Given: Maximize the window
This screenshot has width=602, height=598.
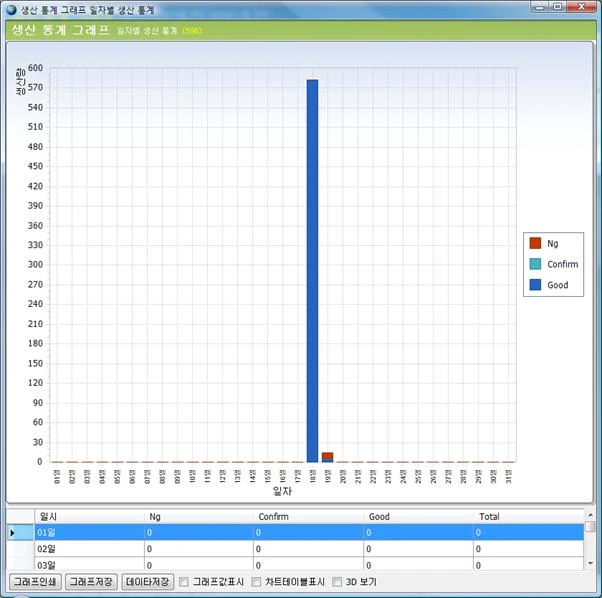Looking at the screenshot, I should tap(557, 7).
